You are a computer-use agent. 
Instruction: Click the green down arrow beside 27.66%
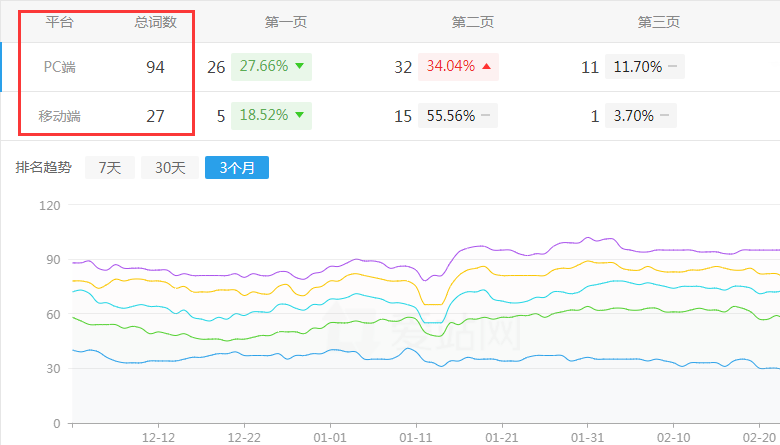(298, 67)
